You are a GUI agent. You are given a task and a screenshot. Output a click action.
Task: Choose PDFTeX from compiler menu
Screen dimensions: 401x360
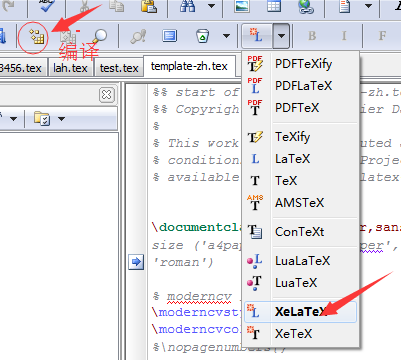coord(301,108)
